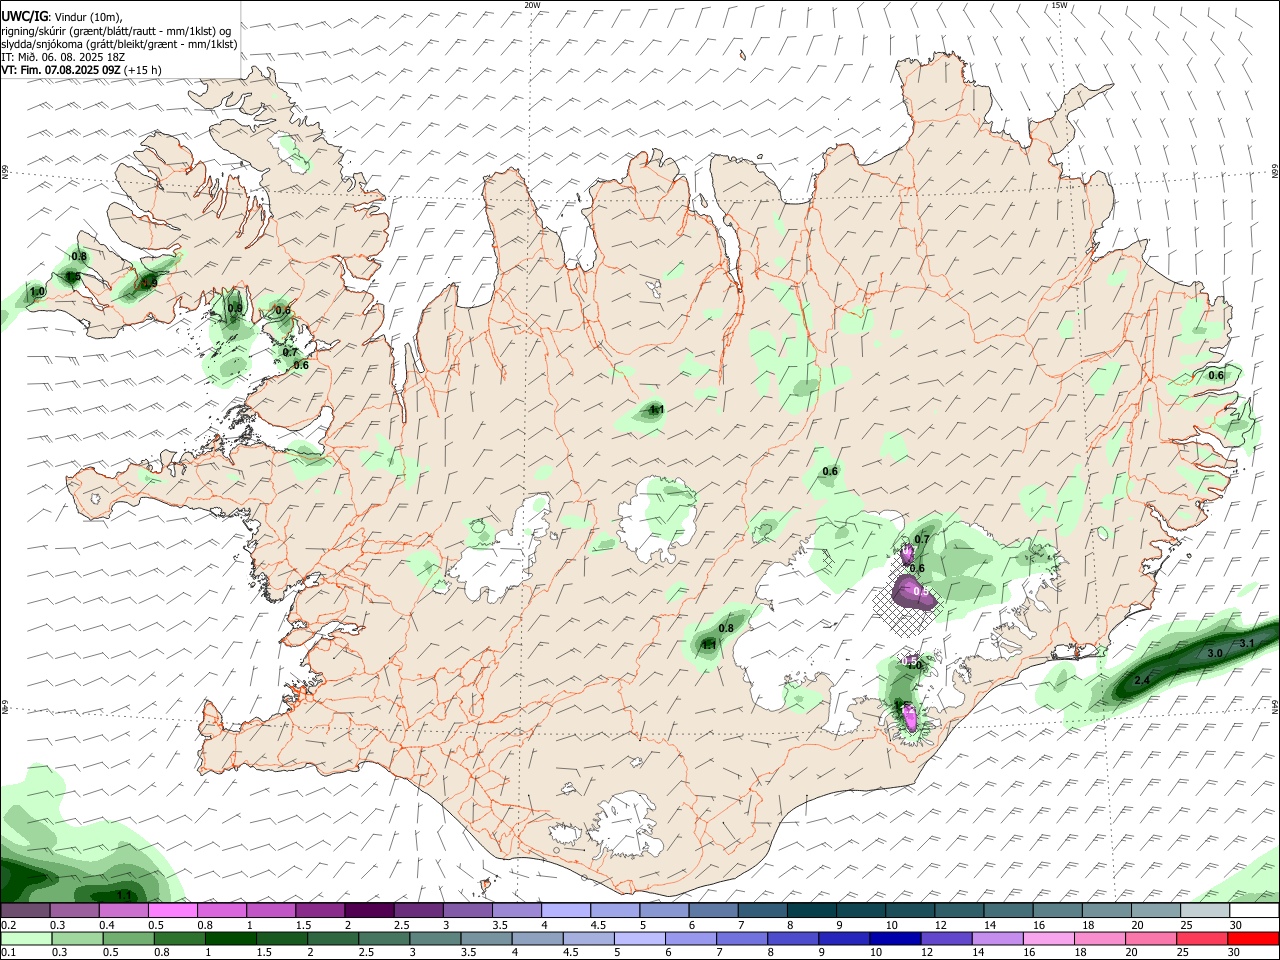Viewport: 1280px width, 960px height.
Task: Click the 3.0 rainfall value offshore southeast
Action: point(1215,653)
